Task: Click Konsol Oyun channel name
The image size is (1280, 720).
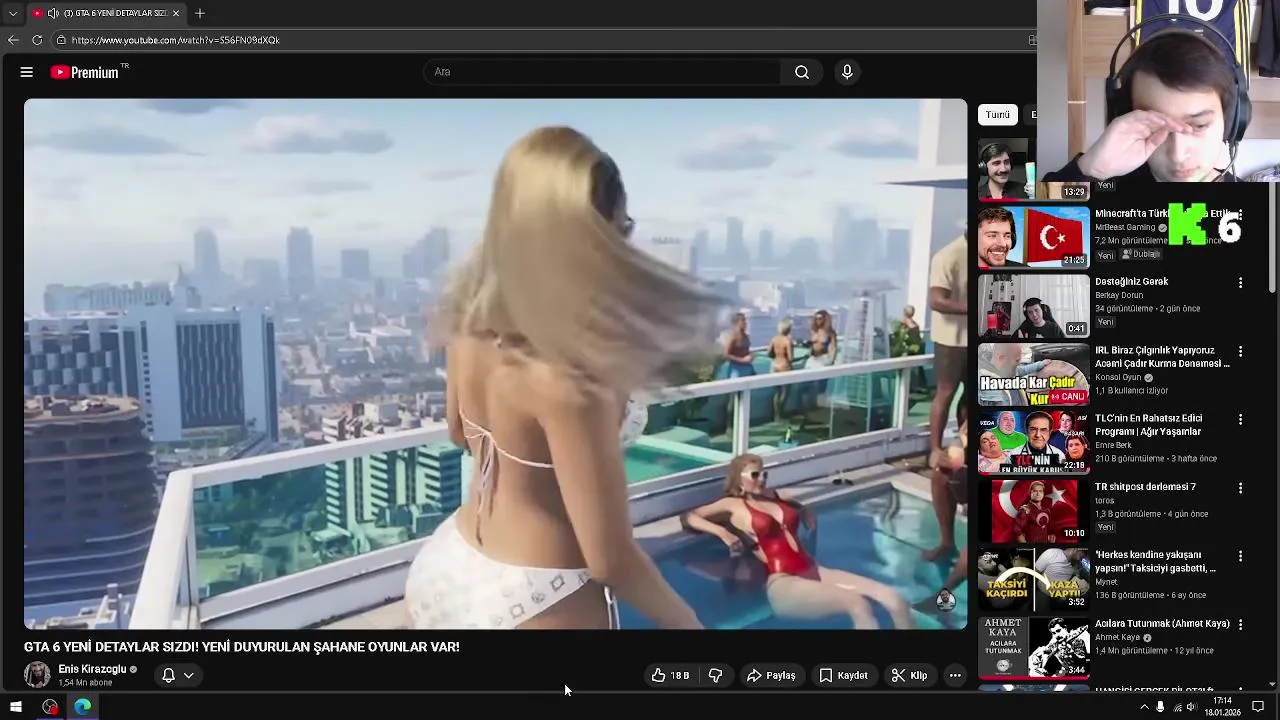Action: 1119,378
